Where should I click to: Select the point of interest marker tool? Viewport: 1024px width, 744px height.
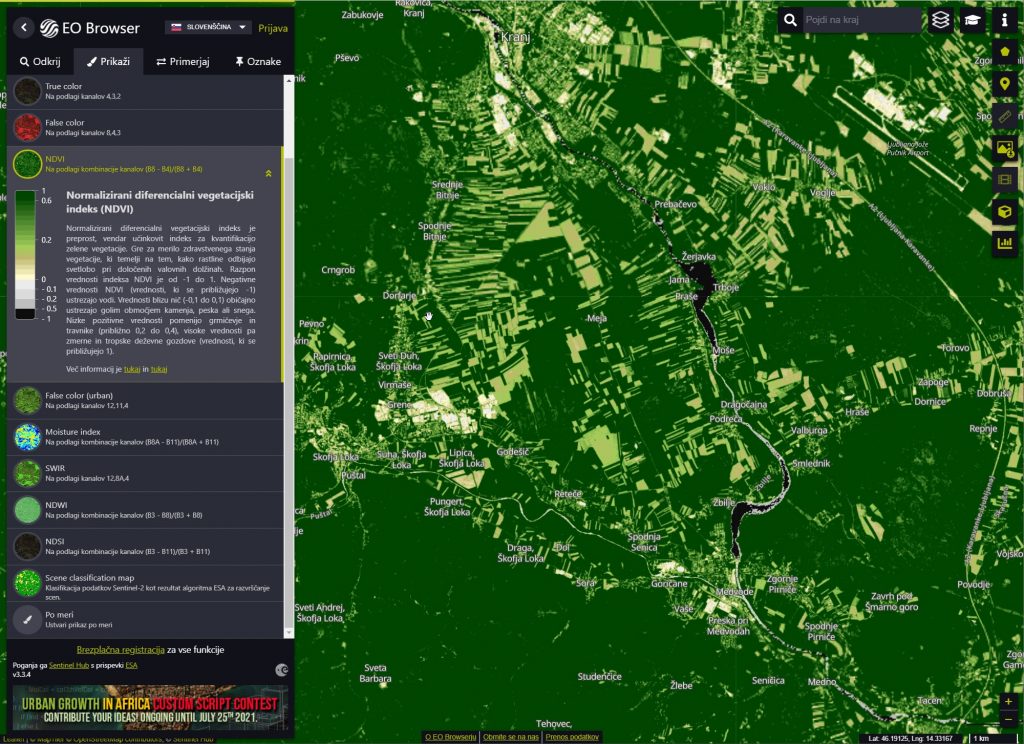tap(1004, 84)
